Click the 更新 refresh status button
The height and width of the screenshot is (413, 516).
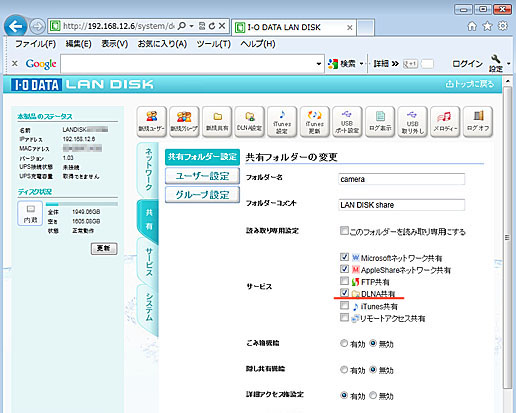pos(104,248)
